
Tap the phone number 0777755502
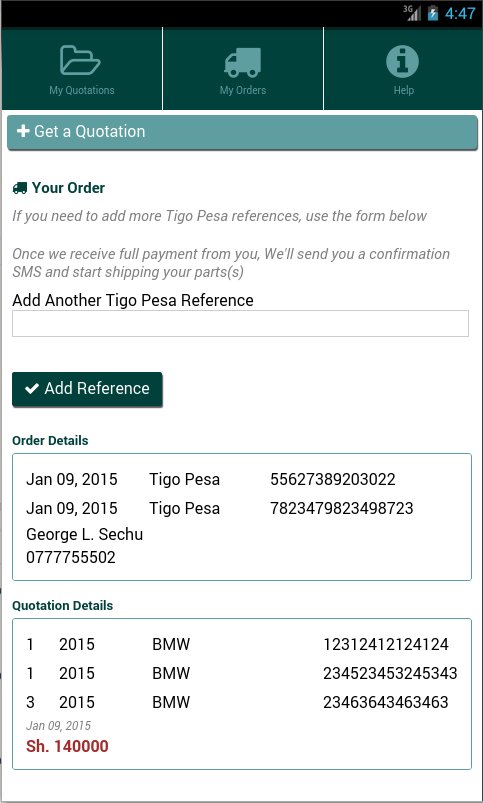point(71,557)
